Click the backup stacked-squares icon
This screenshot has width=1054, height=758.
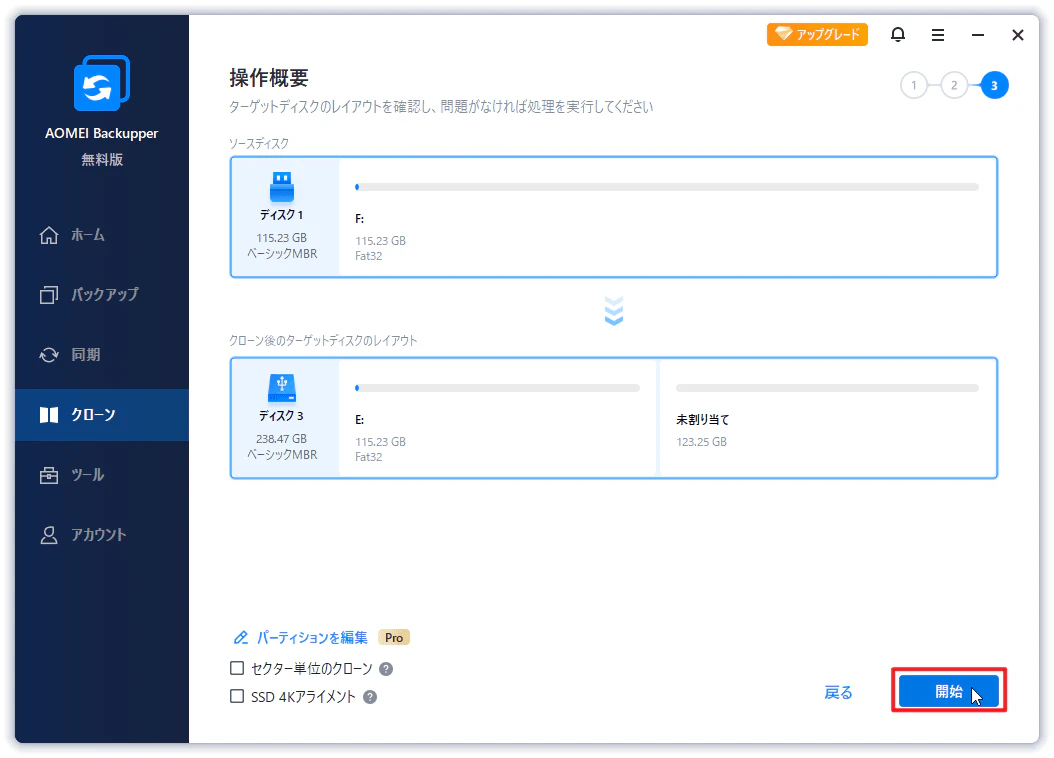(x=48, y=295)
